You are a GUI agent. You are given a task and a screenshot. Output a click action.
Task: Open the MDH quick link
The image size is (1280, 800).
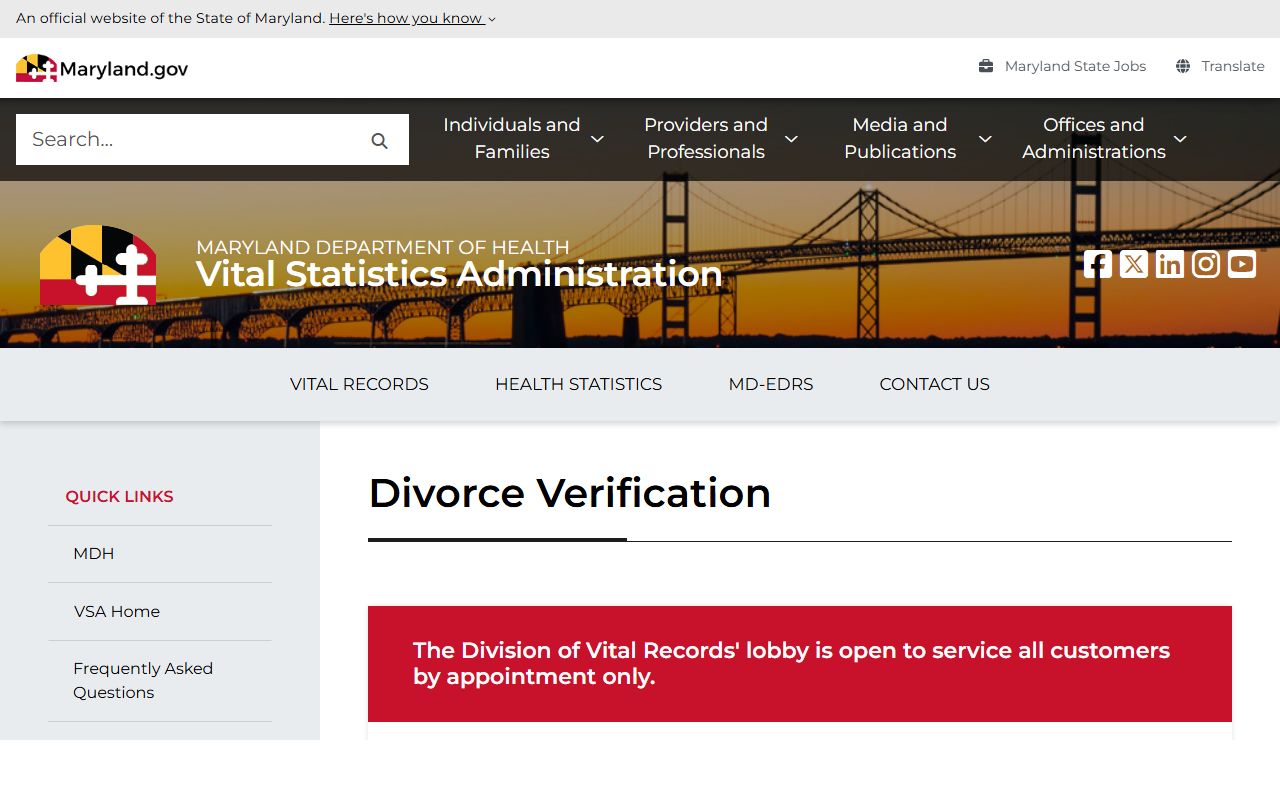point(94,553)
